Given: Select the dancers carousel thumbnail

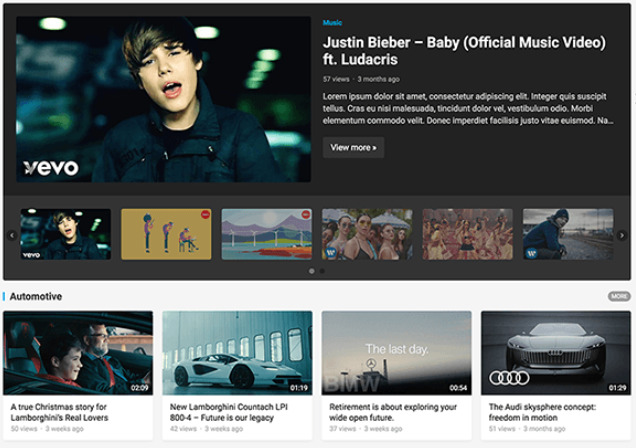Looking at the screenshot, I should pyautogui.click(x=468, y=234).
